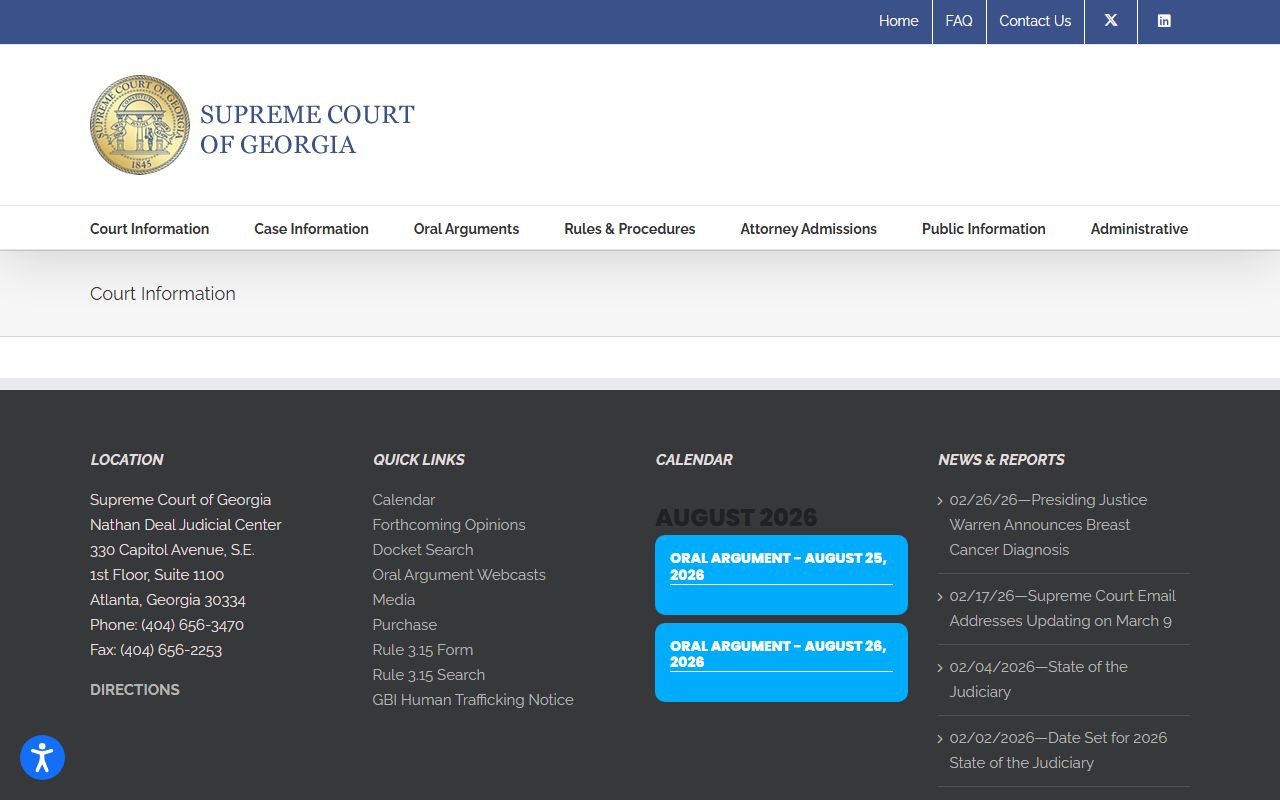The image size is (1280, 800).
Task: Click the NEWS & REPORTS heading
Action: 1001,460
